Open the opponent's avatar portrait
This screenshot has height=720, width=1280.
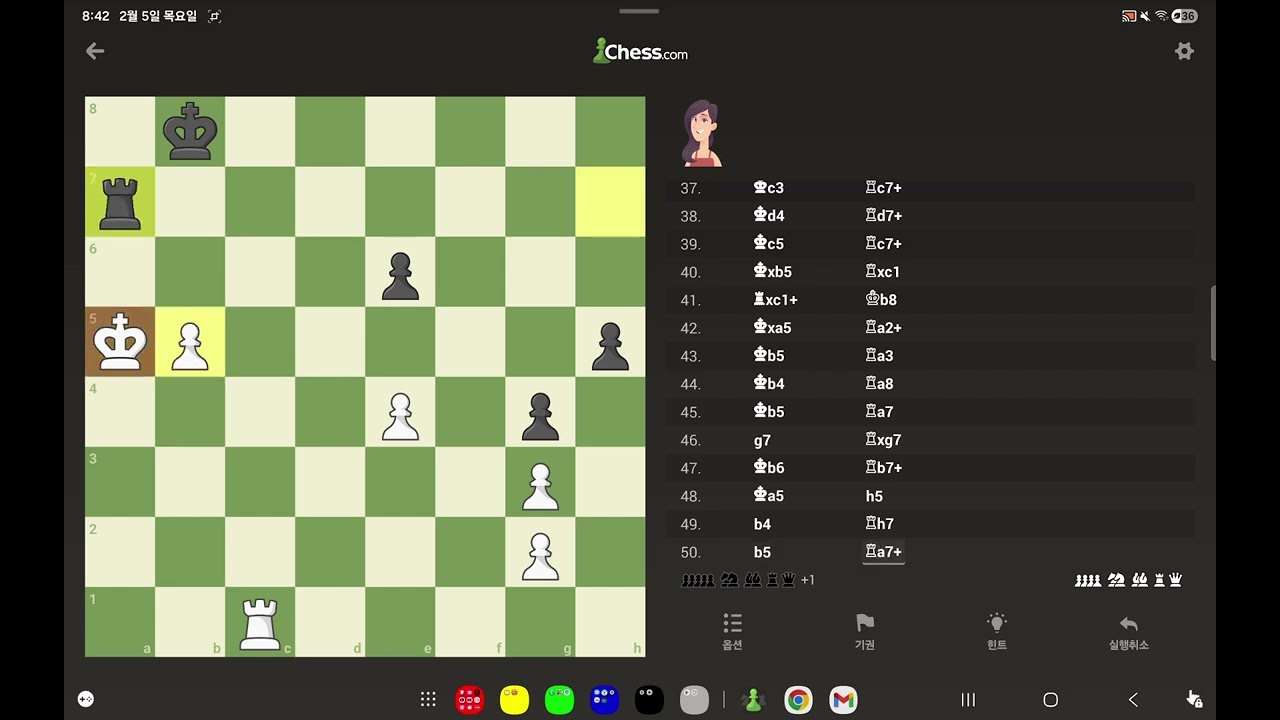click(x=701, y=132)
